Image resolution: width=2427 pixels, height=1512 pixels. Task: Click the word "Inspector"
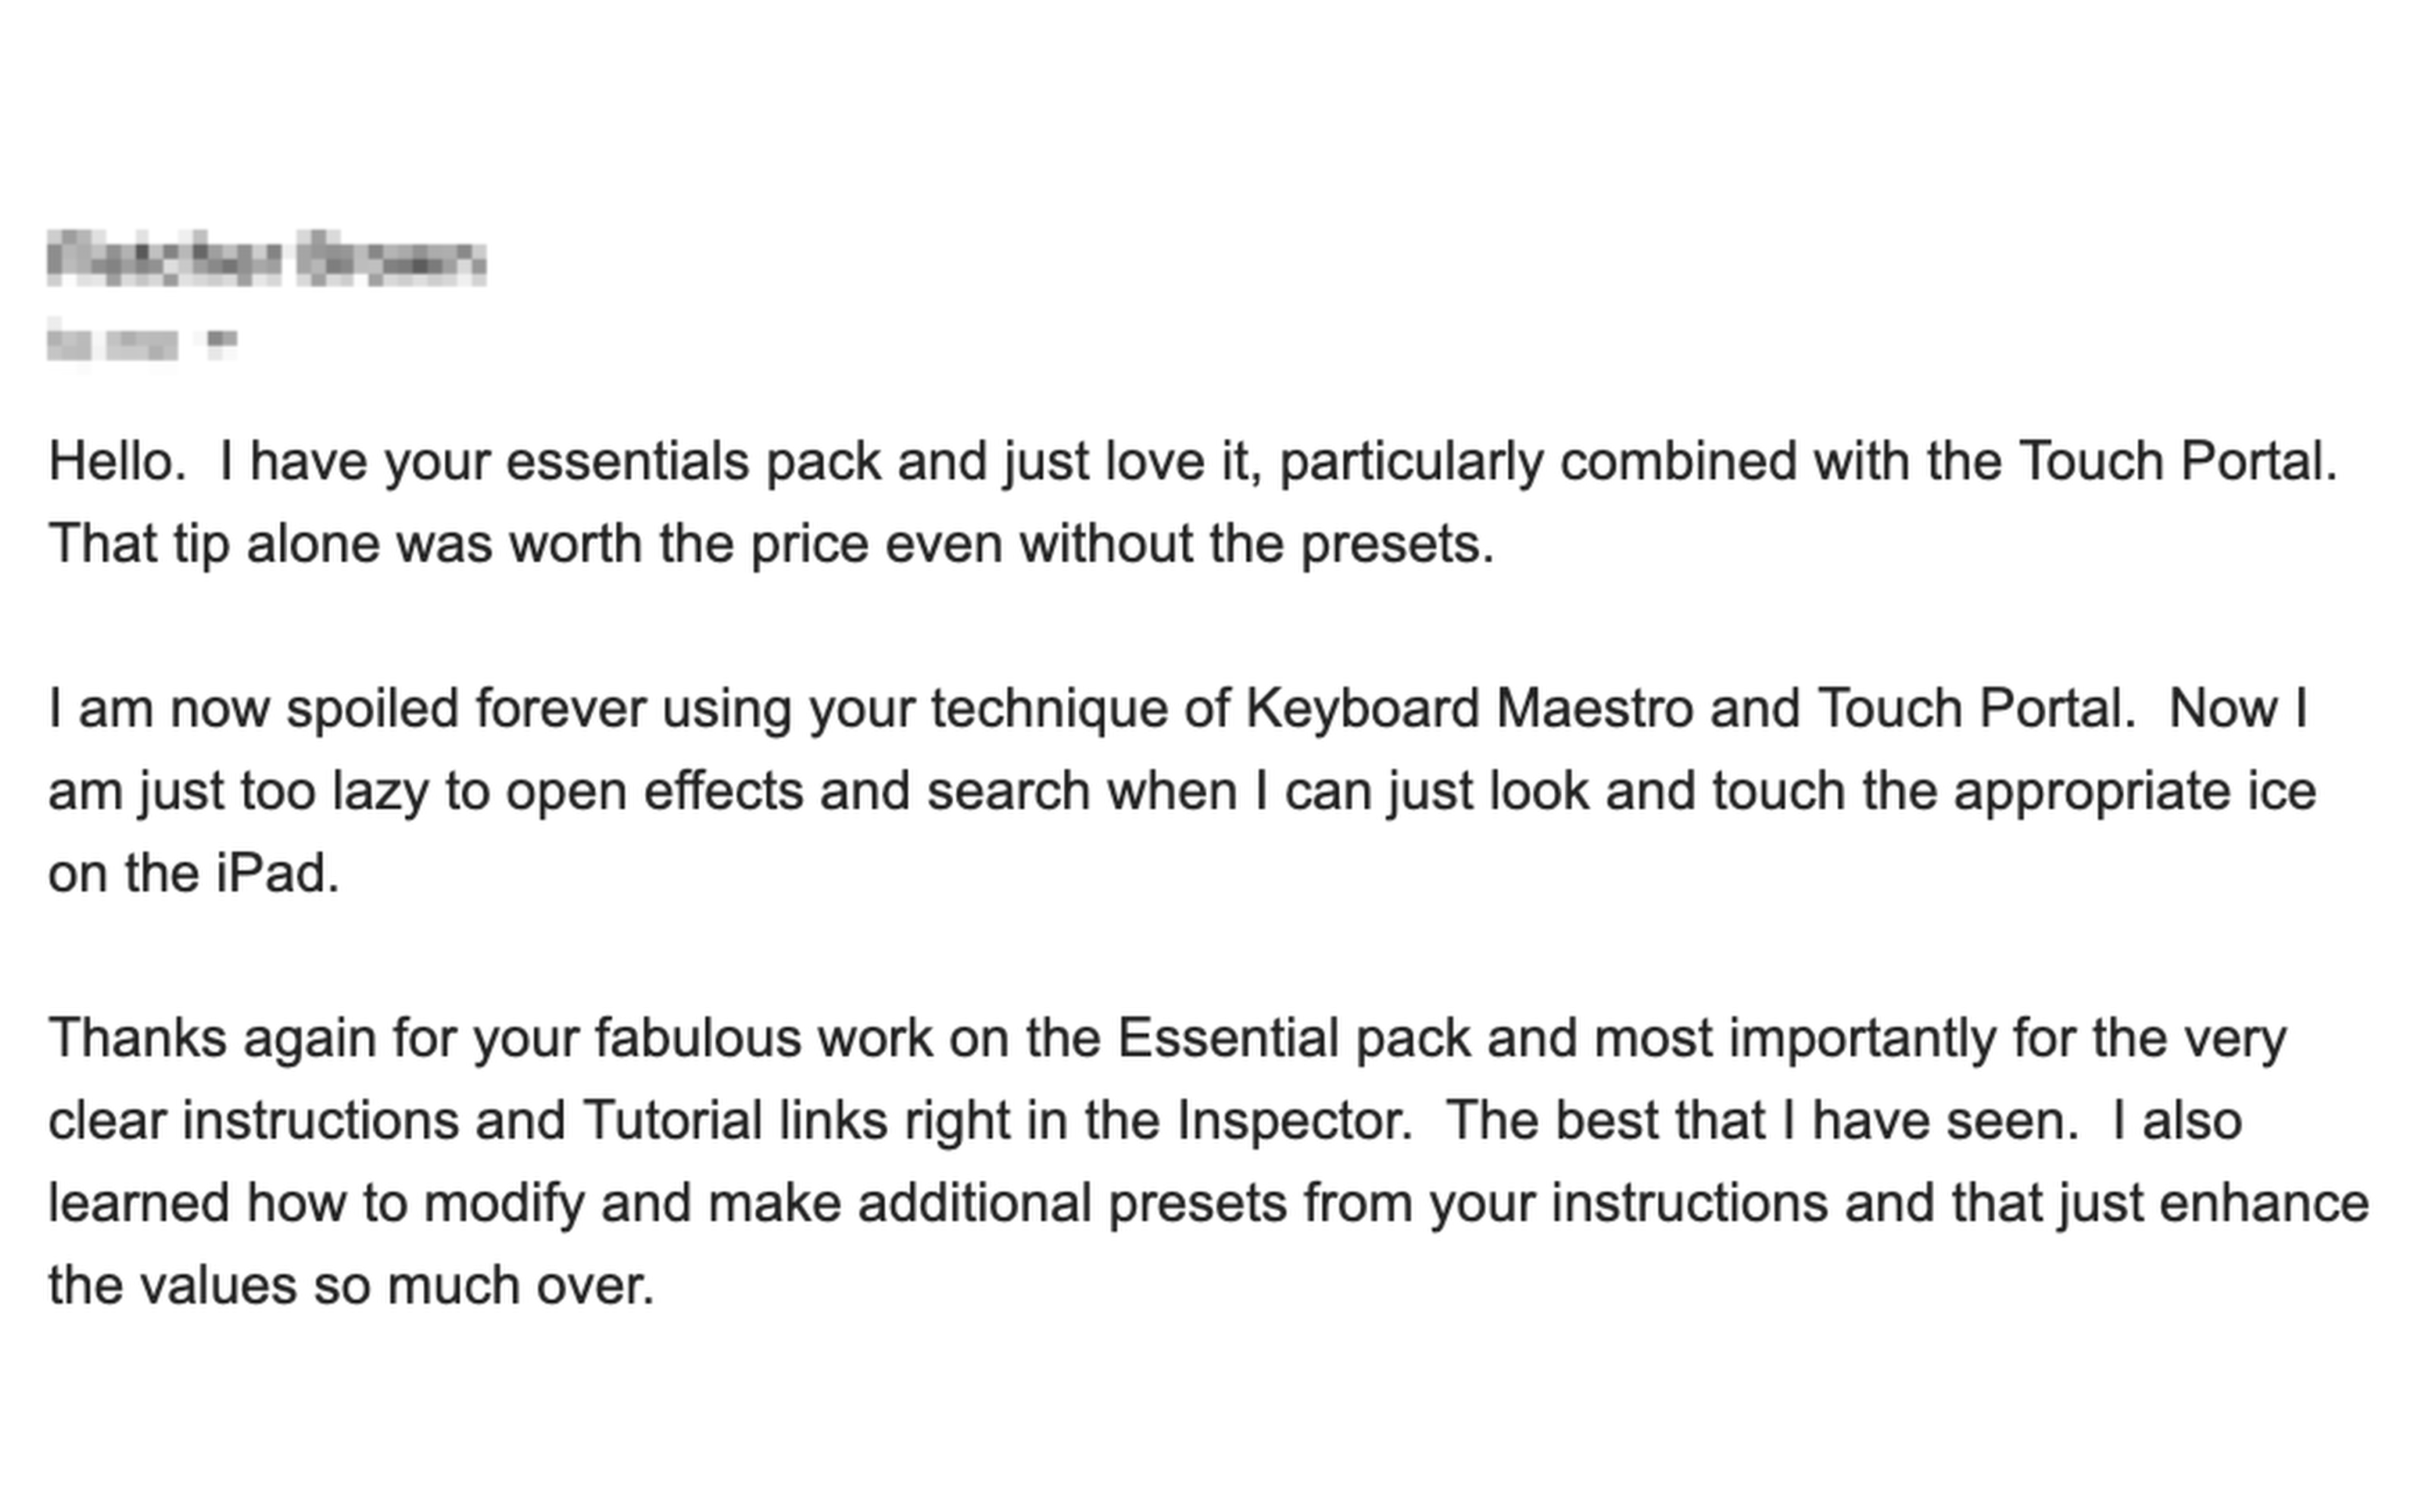(1292, 1120)
